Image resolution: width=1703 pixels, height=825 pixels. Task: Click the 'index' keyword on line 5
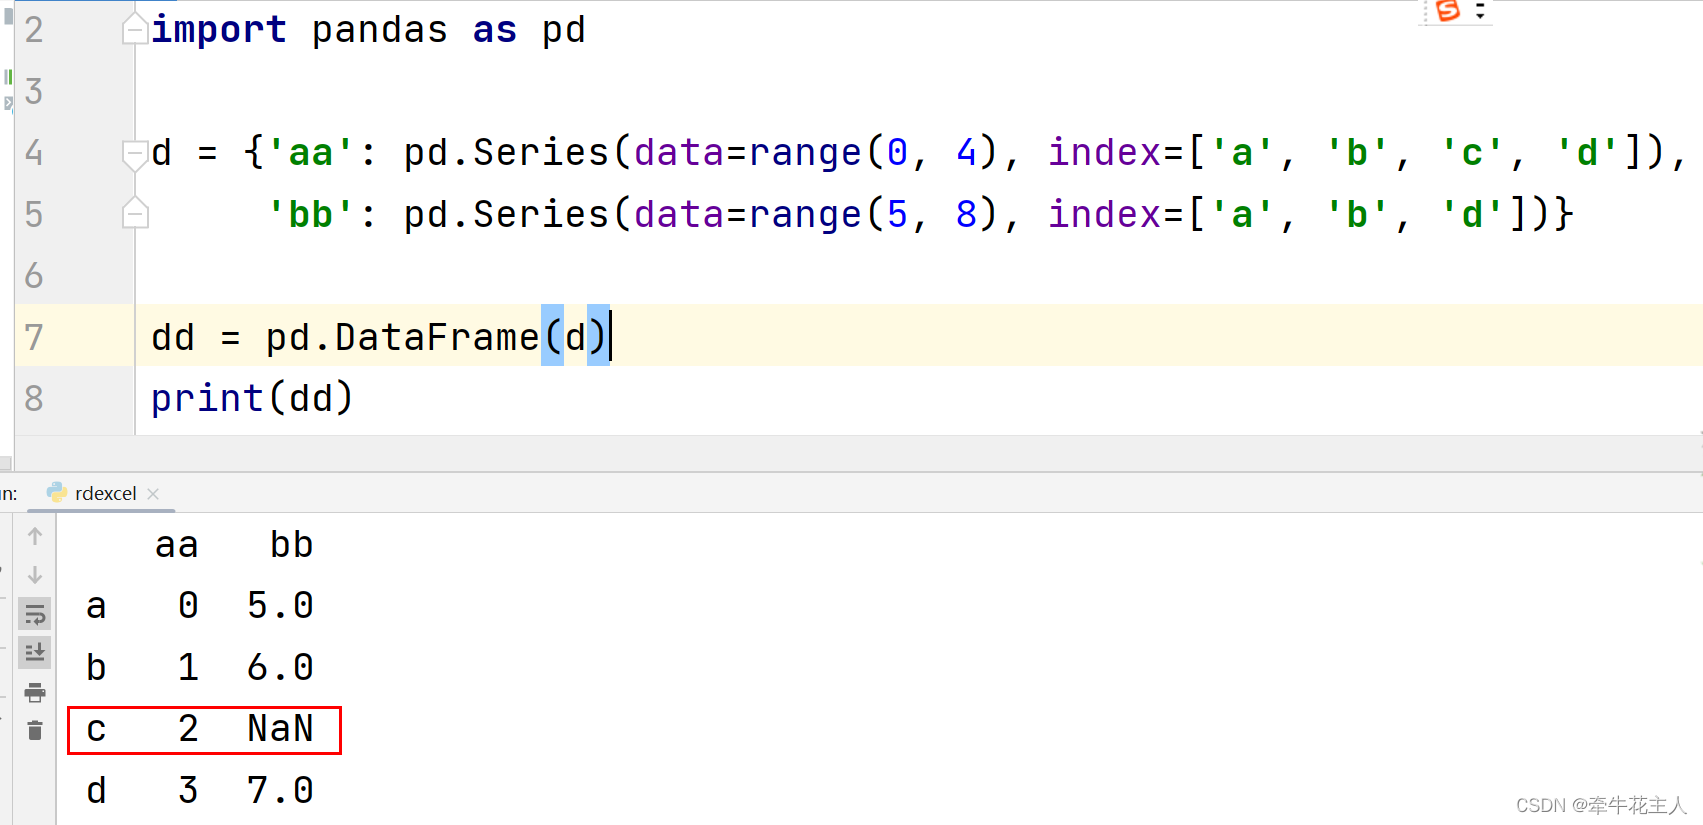point(1105,214)
